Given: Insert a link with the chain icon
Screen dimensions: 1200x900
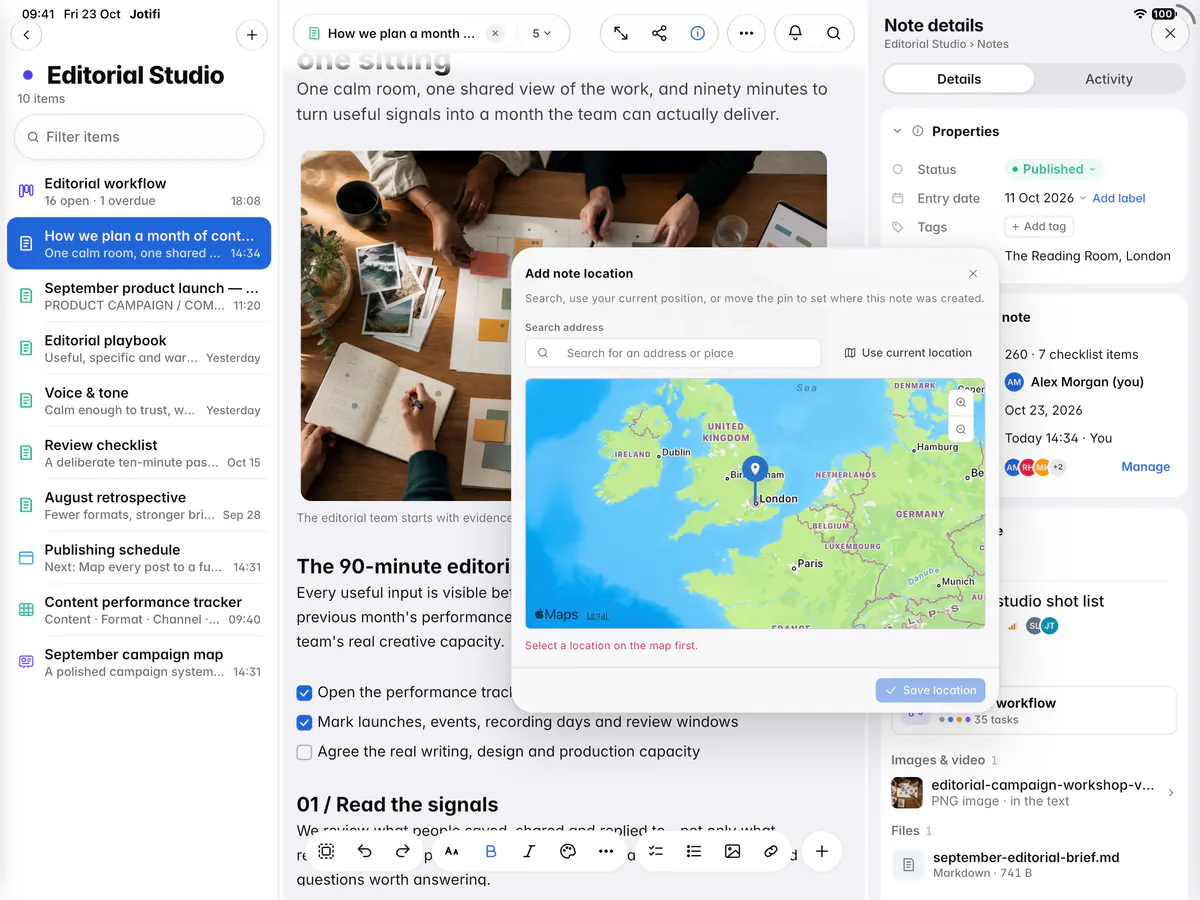Looking at the screenshot, I should 771,851.
